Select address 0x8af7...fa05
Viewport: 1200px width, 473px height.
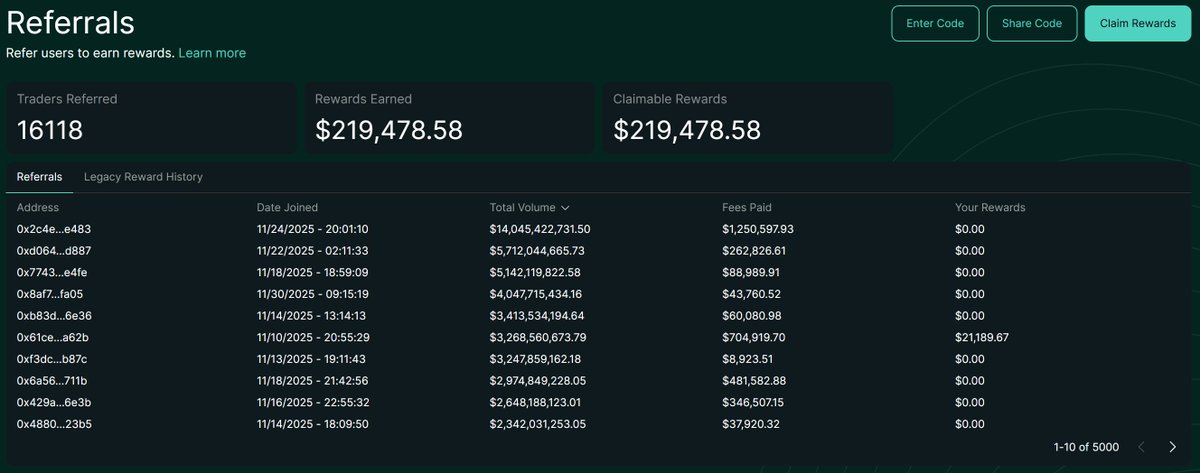coord(50,294)
